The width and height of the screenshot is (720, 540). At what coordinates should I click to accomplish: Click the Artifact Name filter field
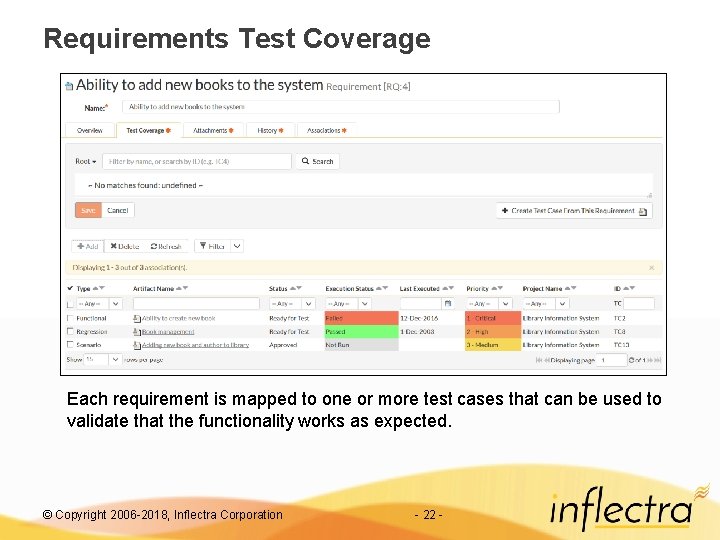196,304
